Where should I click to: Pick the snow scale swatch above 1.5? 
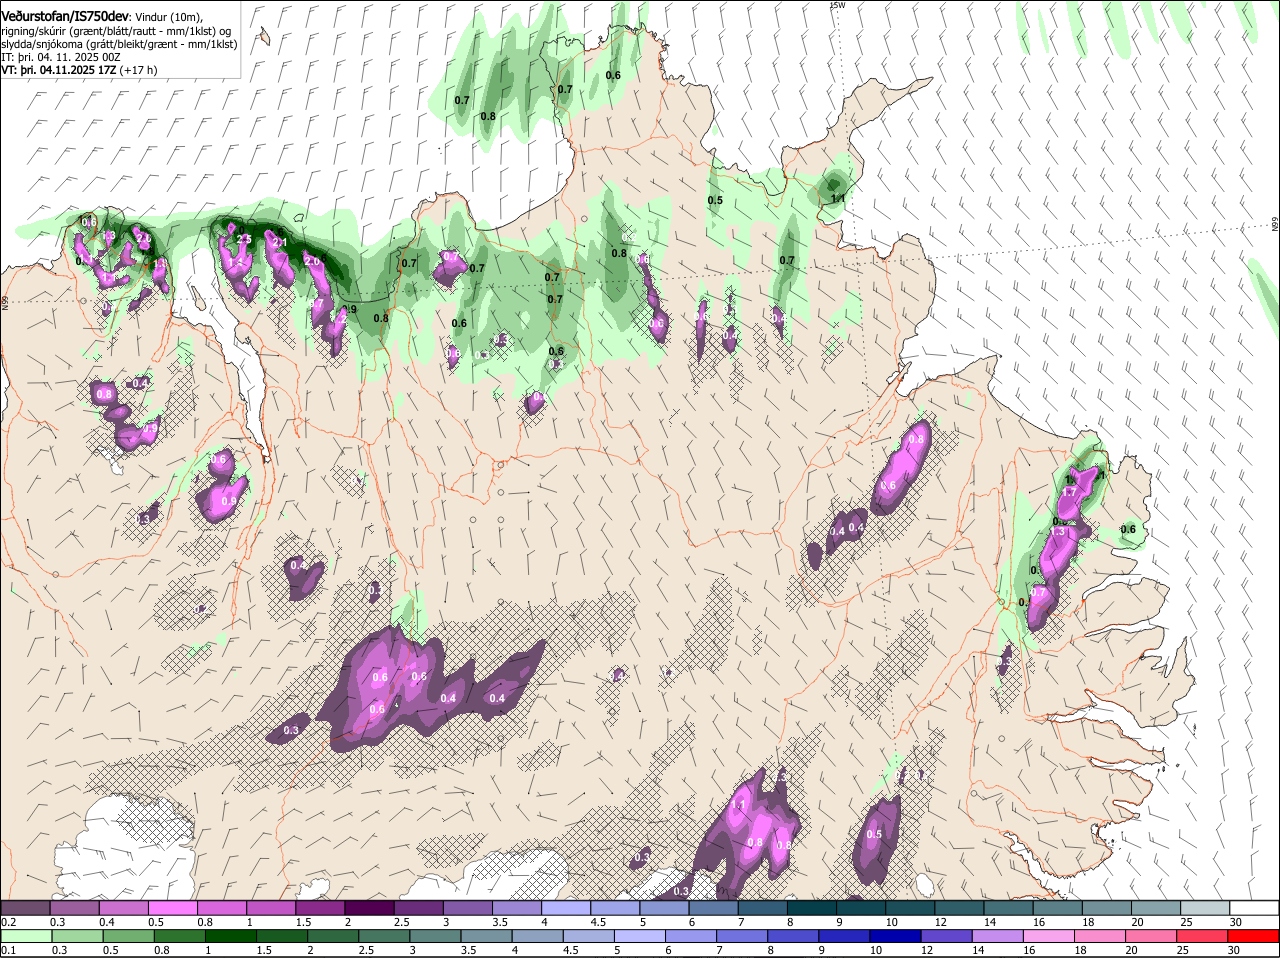[x=320, y=907]
